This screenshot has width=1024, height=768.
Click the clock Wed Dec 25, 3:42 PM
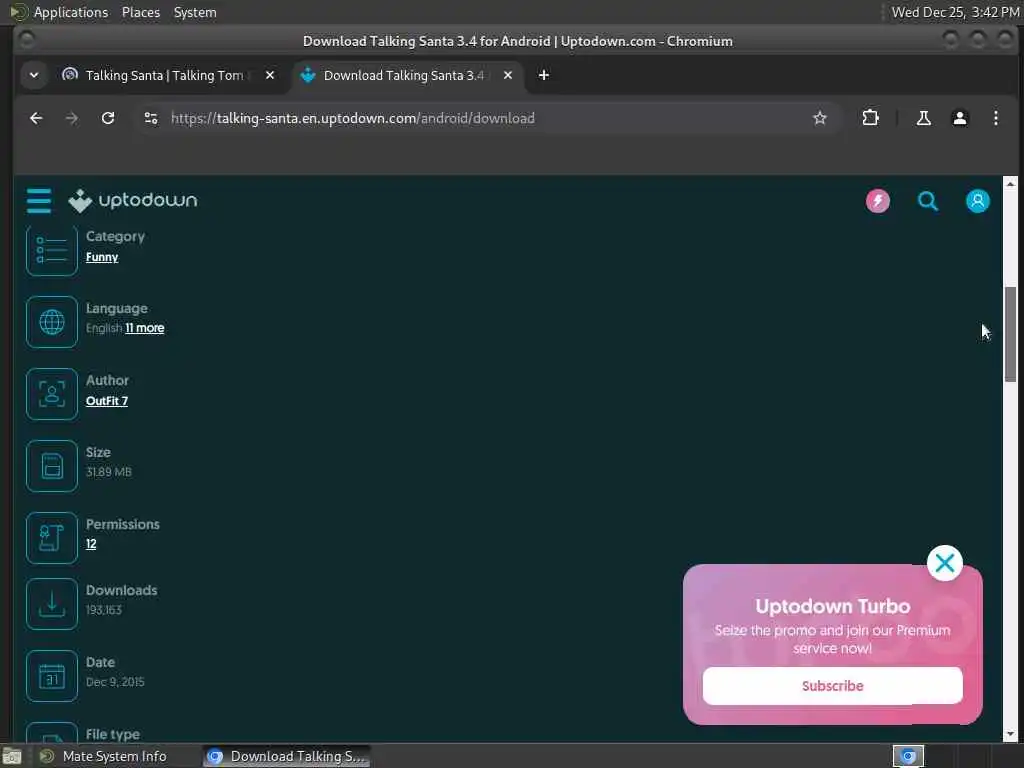(x=955, y=12)
